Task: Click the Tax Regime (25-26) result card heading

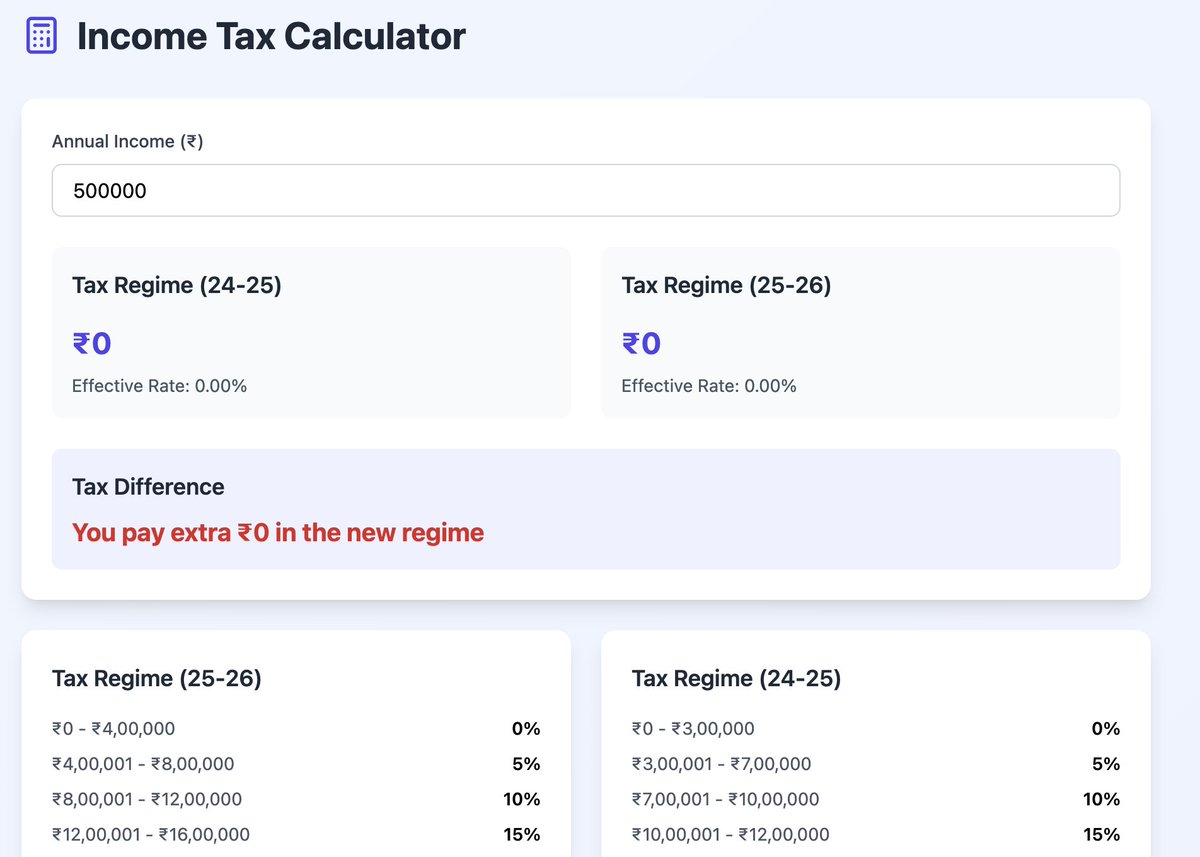Action: click(x=727, y=285)
